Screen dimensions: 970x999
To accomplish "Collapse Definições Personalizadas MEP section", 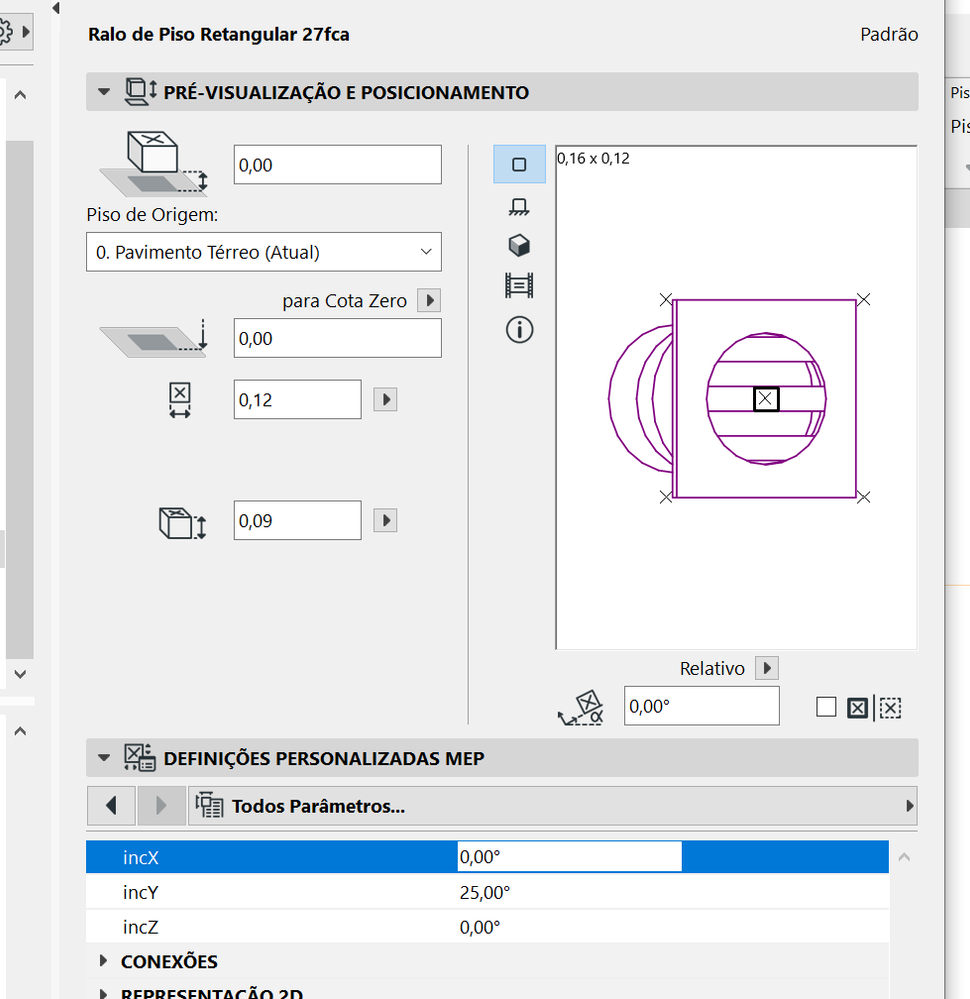I will point(104,758).
